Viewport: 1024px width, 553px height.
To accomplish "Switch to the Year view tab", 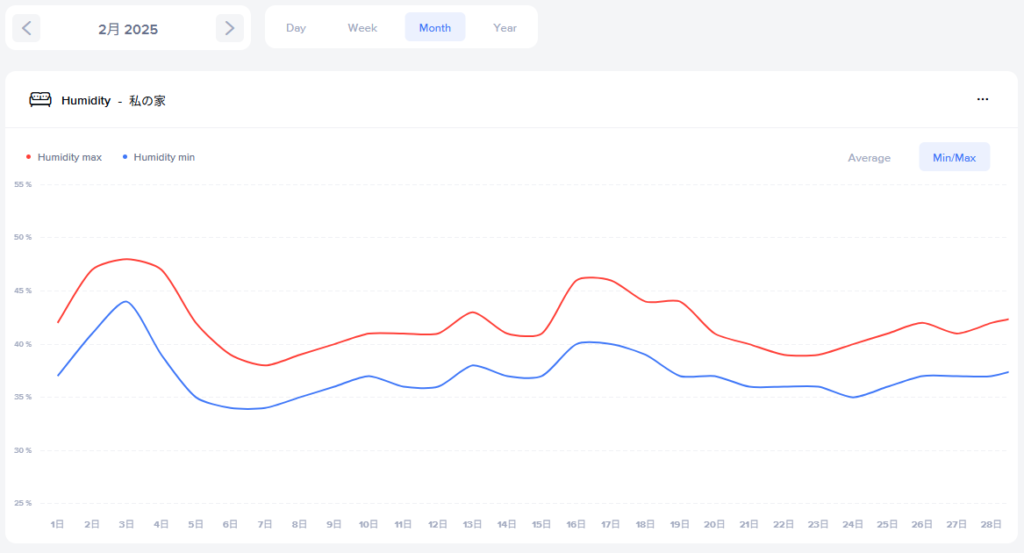I will point(505,28).
